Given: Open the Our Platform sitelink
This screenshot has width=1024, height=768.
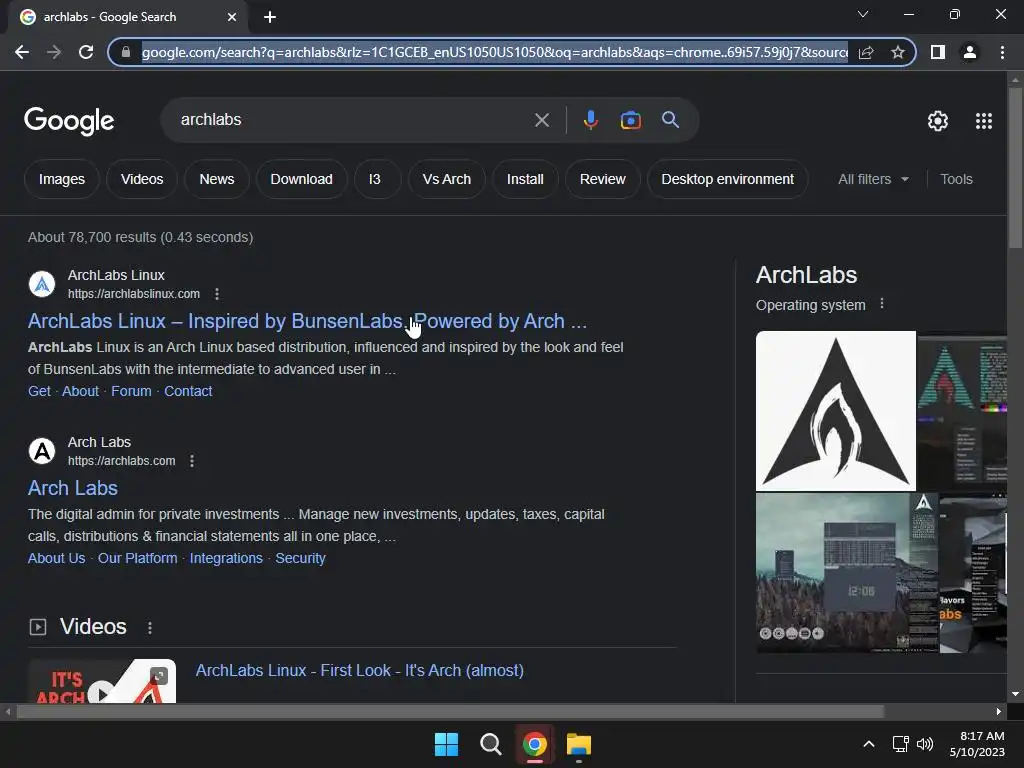Looking at the screenshot, I should pyautogui.click(x=137, y=558).
